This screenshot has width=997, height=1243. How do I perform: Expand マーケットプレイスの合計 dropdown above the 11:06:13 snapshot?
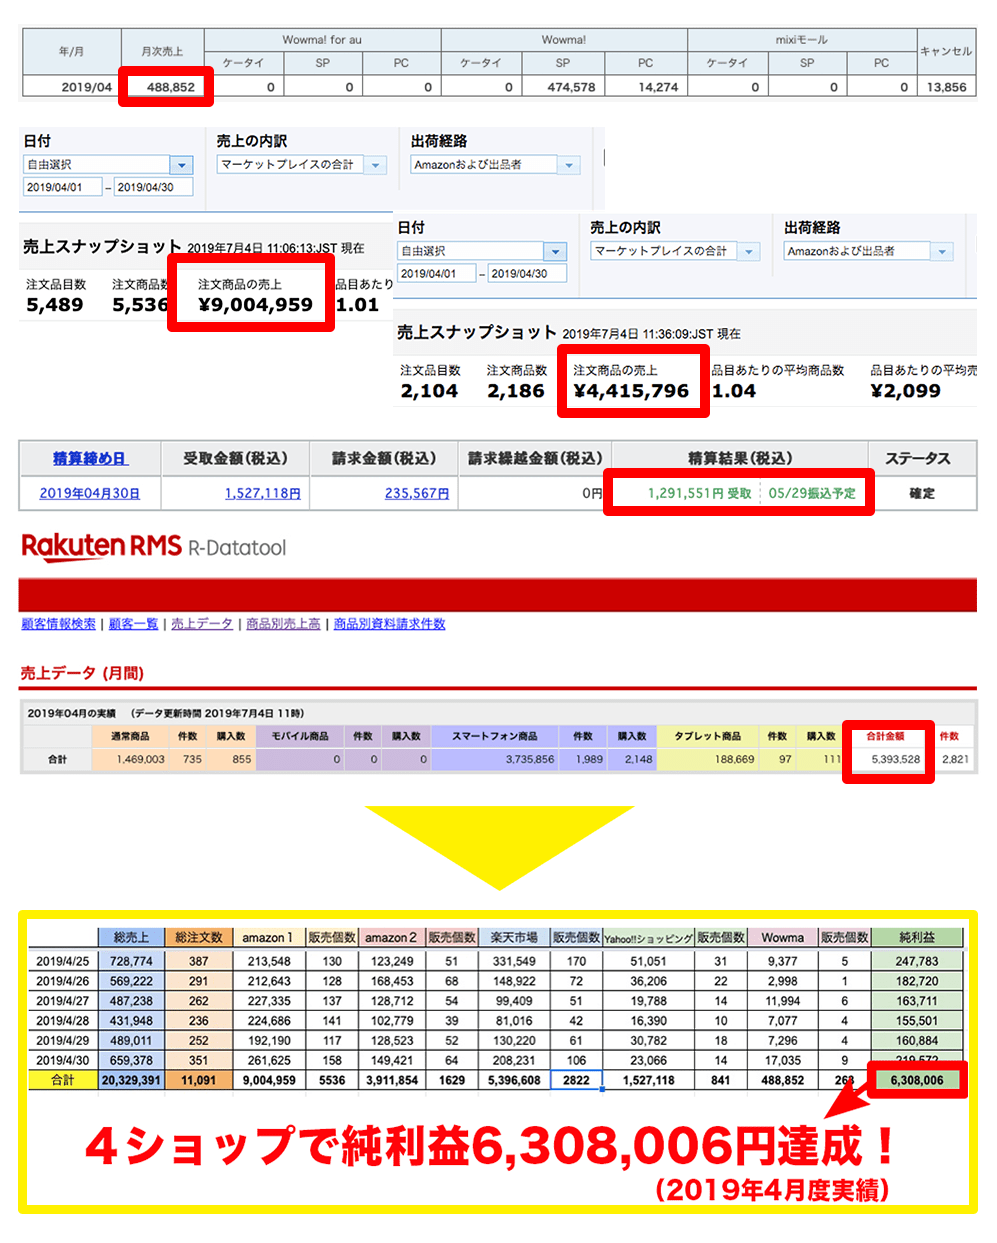(302, 165)
